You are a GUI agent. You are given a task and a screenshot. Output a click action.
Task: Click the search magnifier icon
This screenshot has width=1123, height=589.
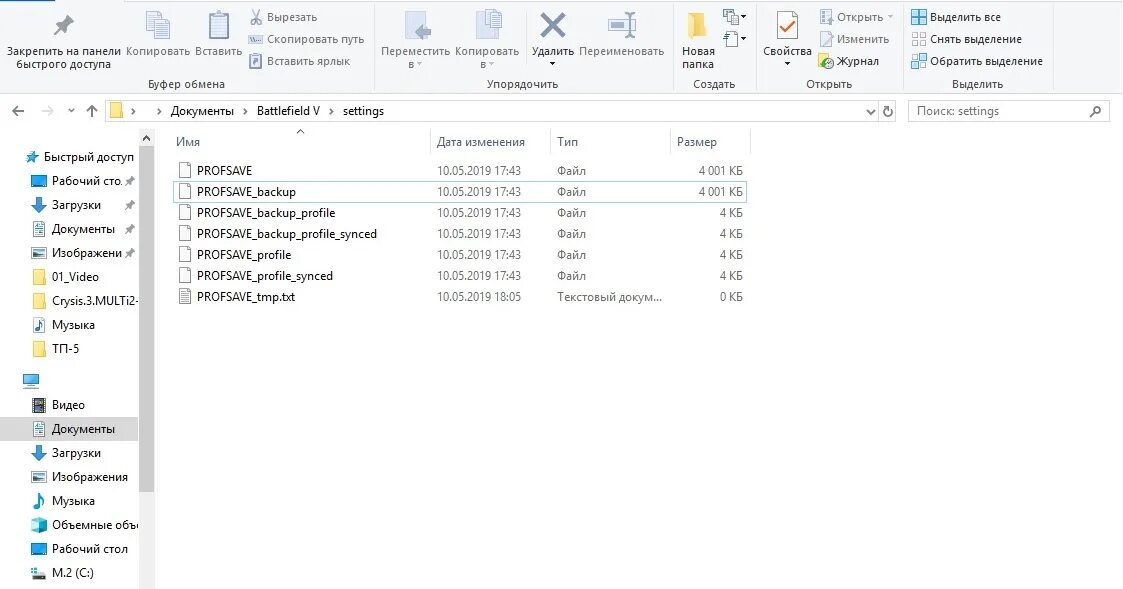pos(1095,111)
